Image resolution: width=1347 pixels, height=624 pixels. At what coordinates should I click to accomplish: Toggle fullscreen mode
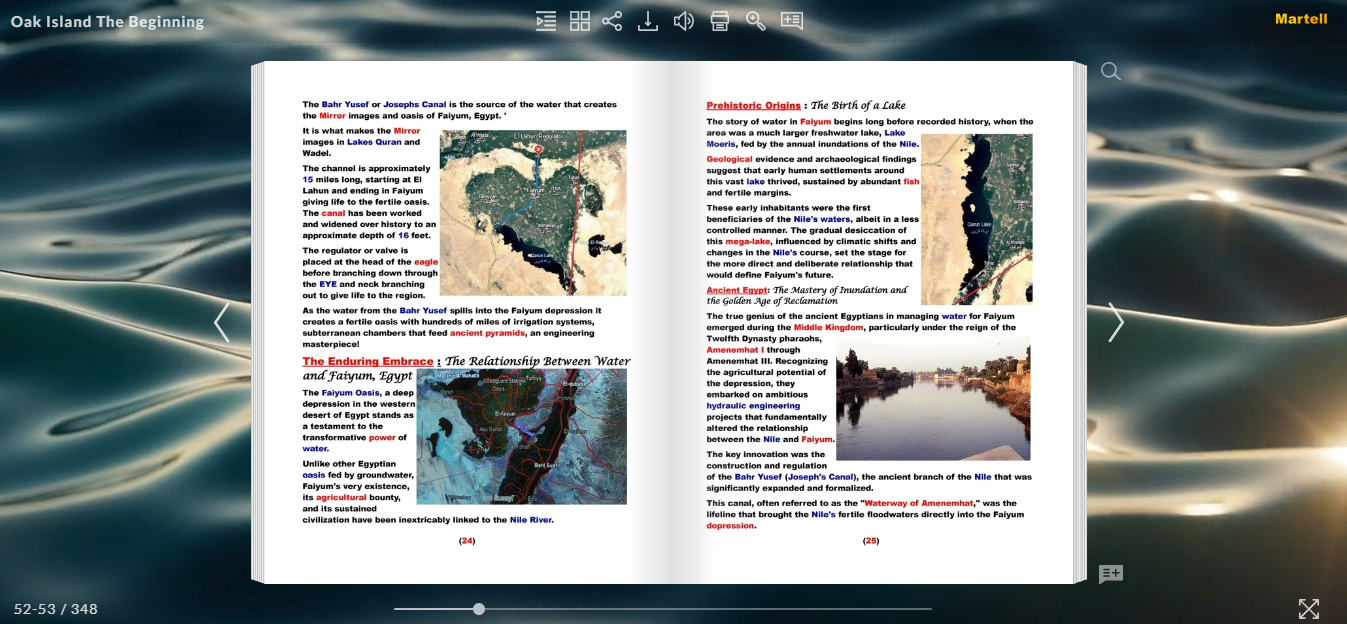click(1308, 608)
